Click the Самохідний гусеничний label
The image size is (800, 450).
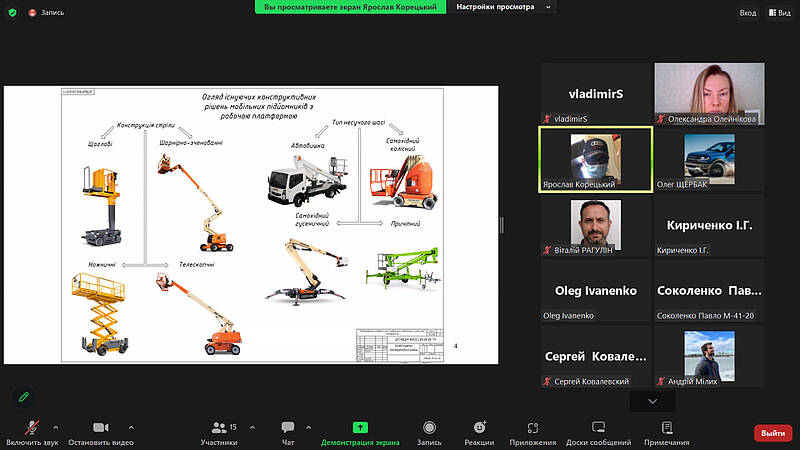[x=312, y=219]
